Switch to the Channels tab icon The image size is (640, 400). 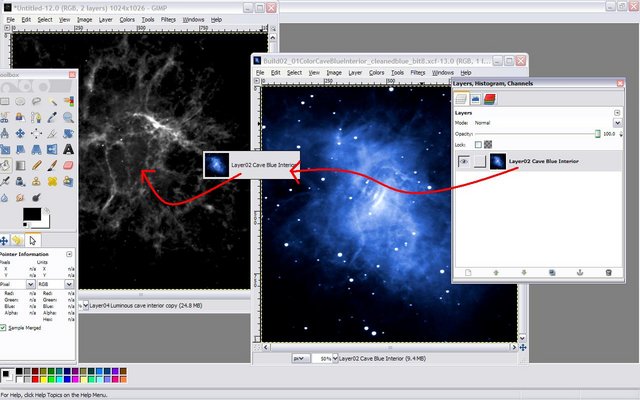(x=489, y=98)
